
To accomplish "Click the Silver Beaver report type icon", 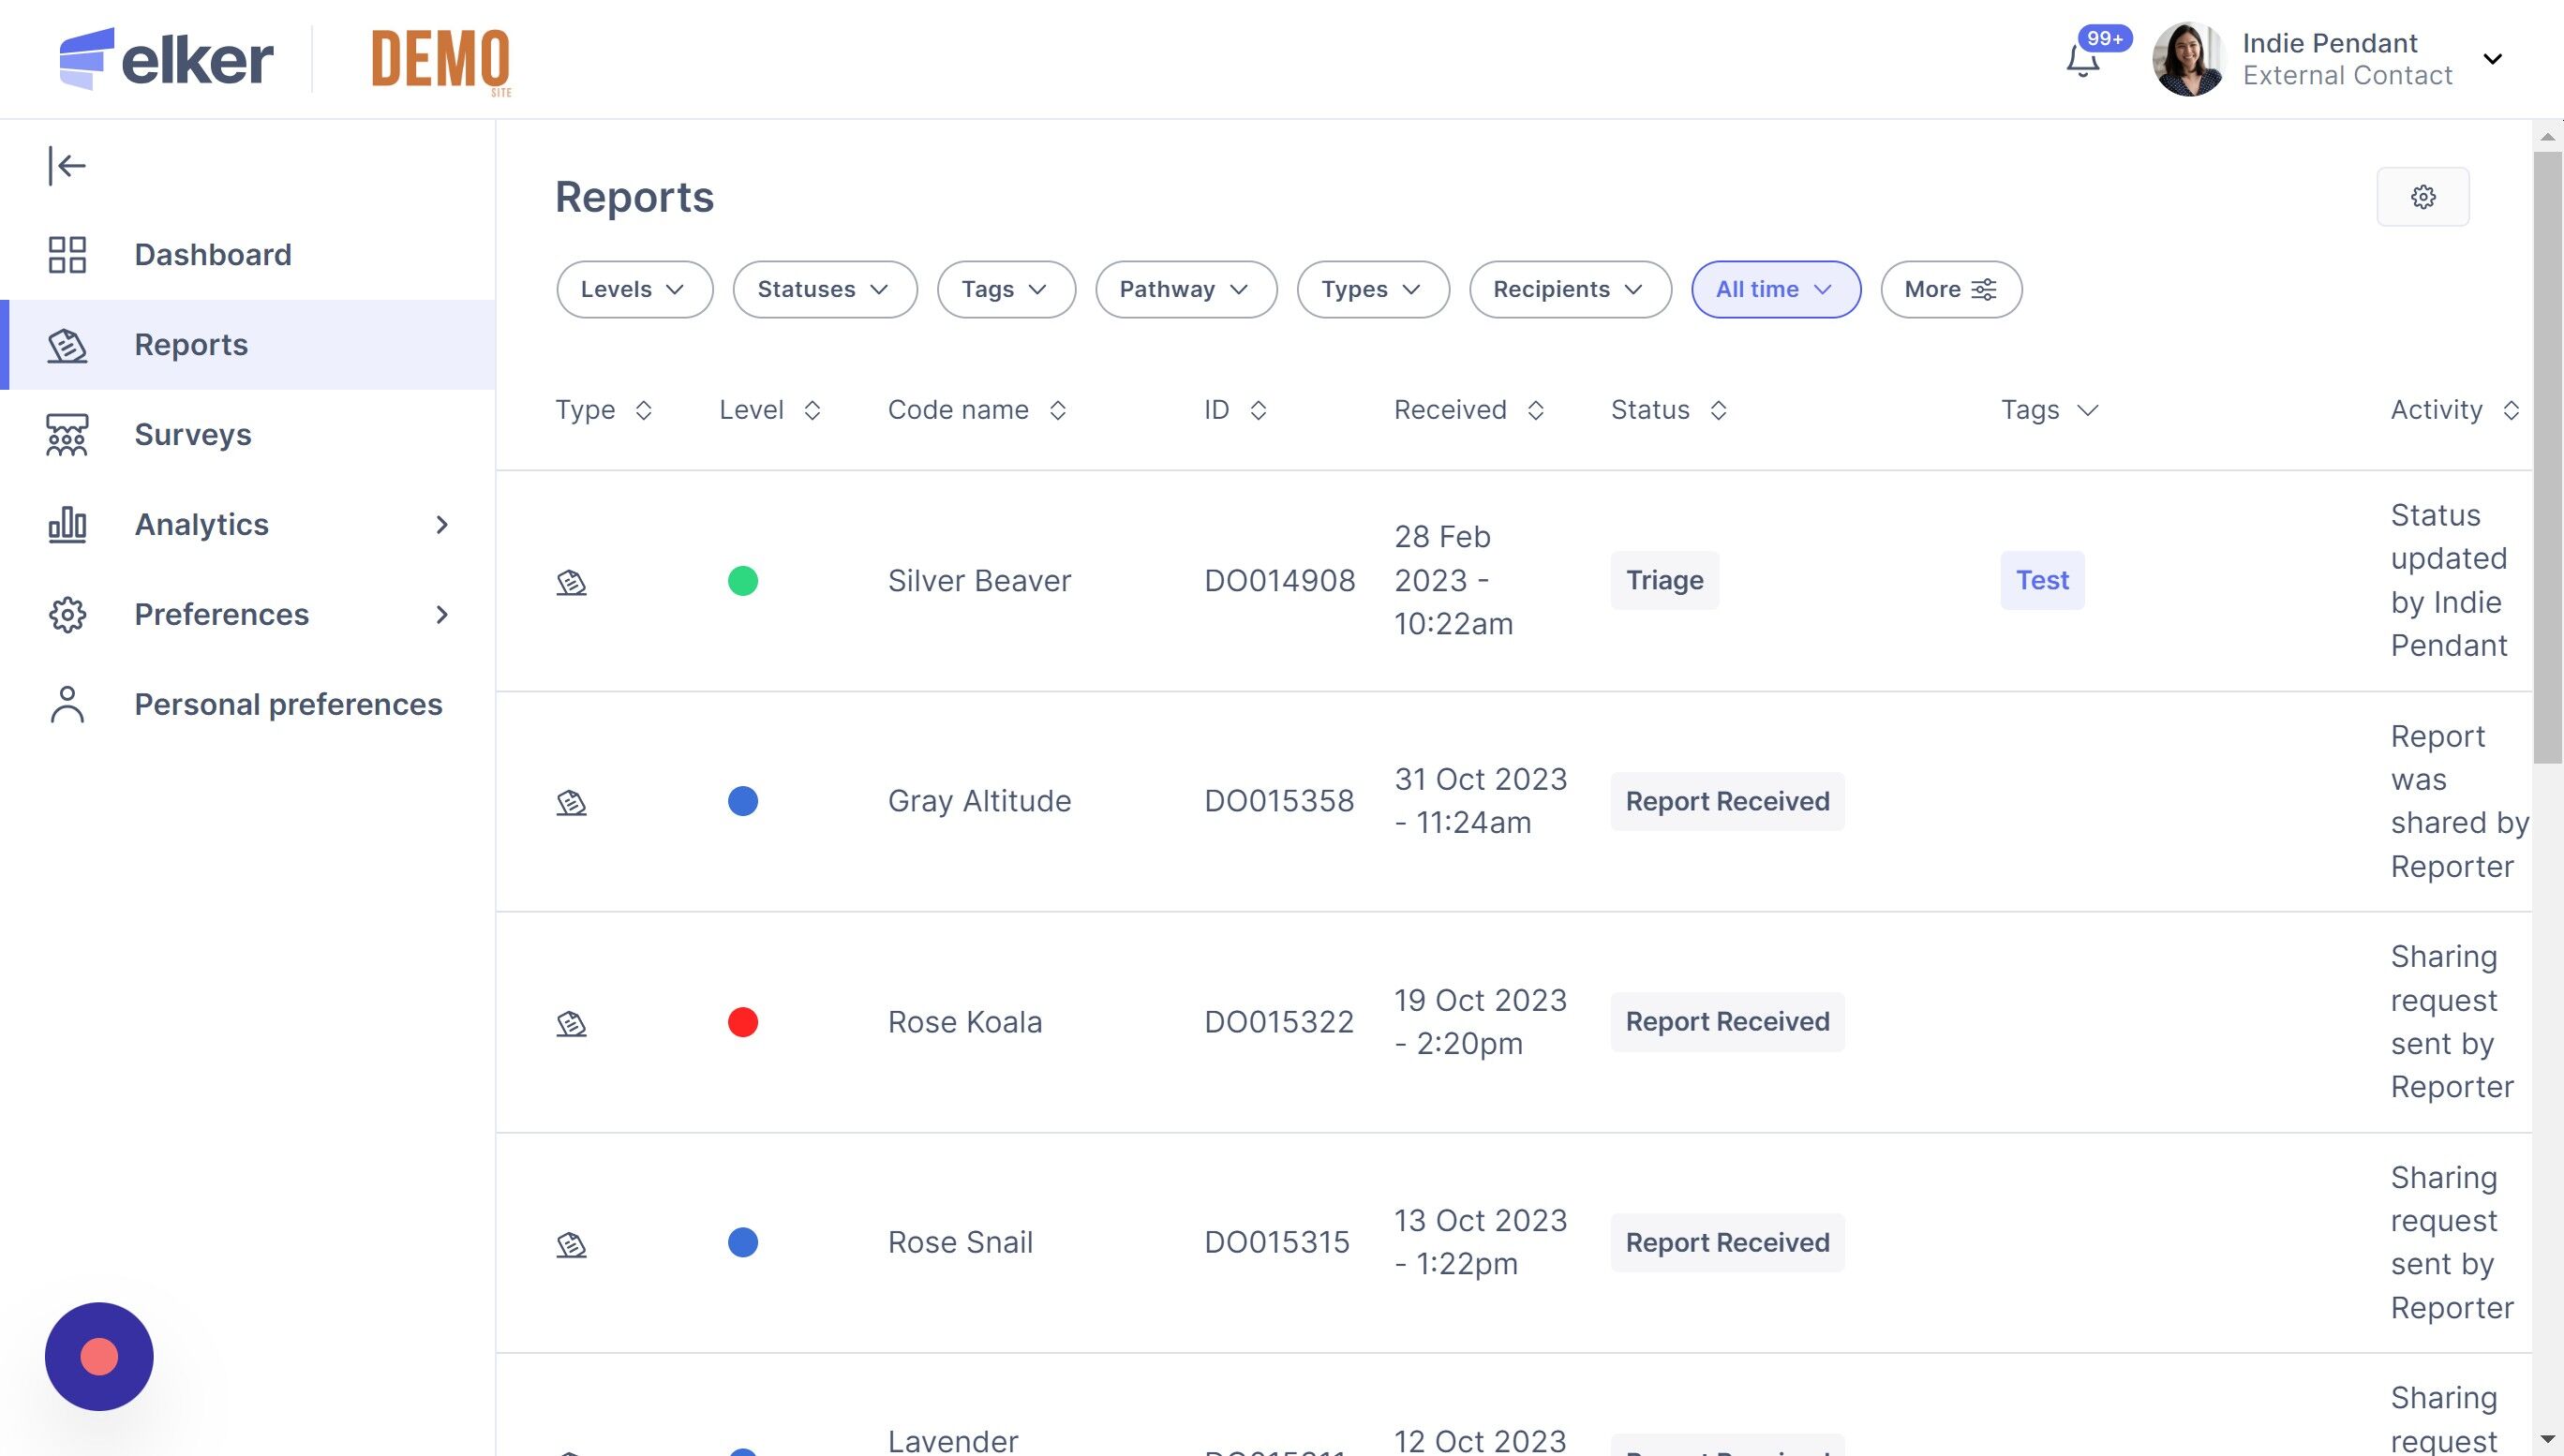I will click(571, 582).
